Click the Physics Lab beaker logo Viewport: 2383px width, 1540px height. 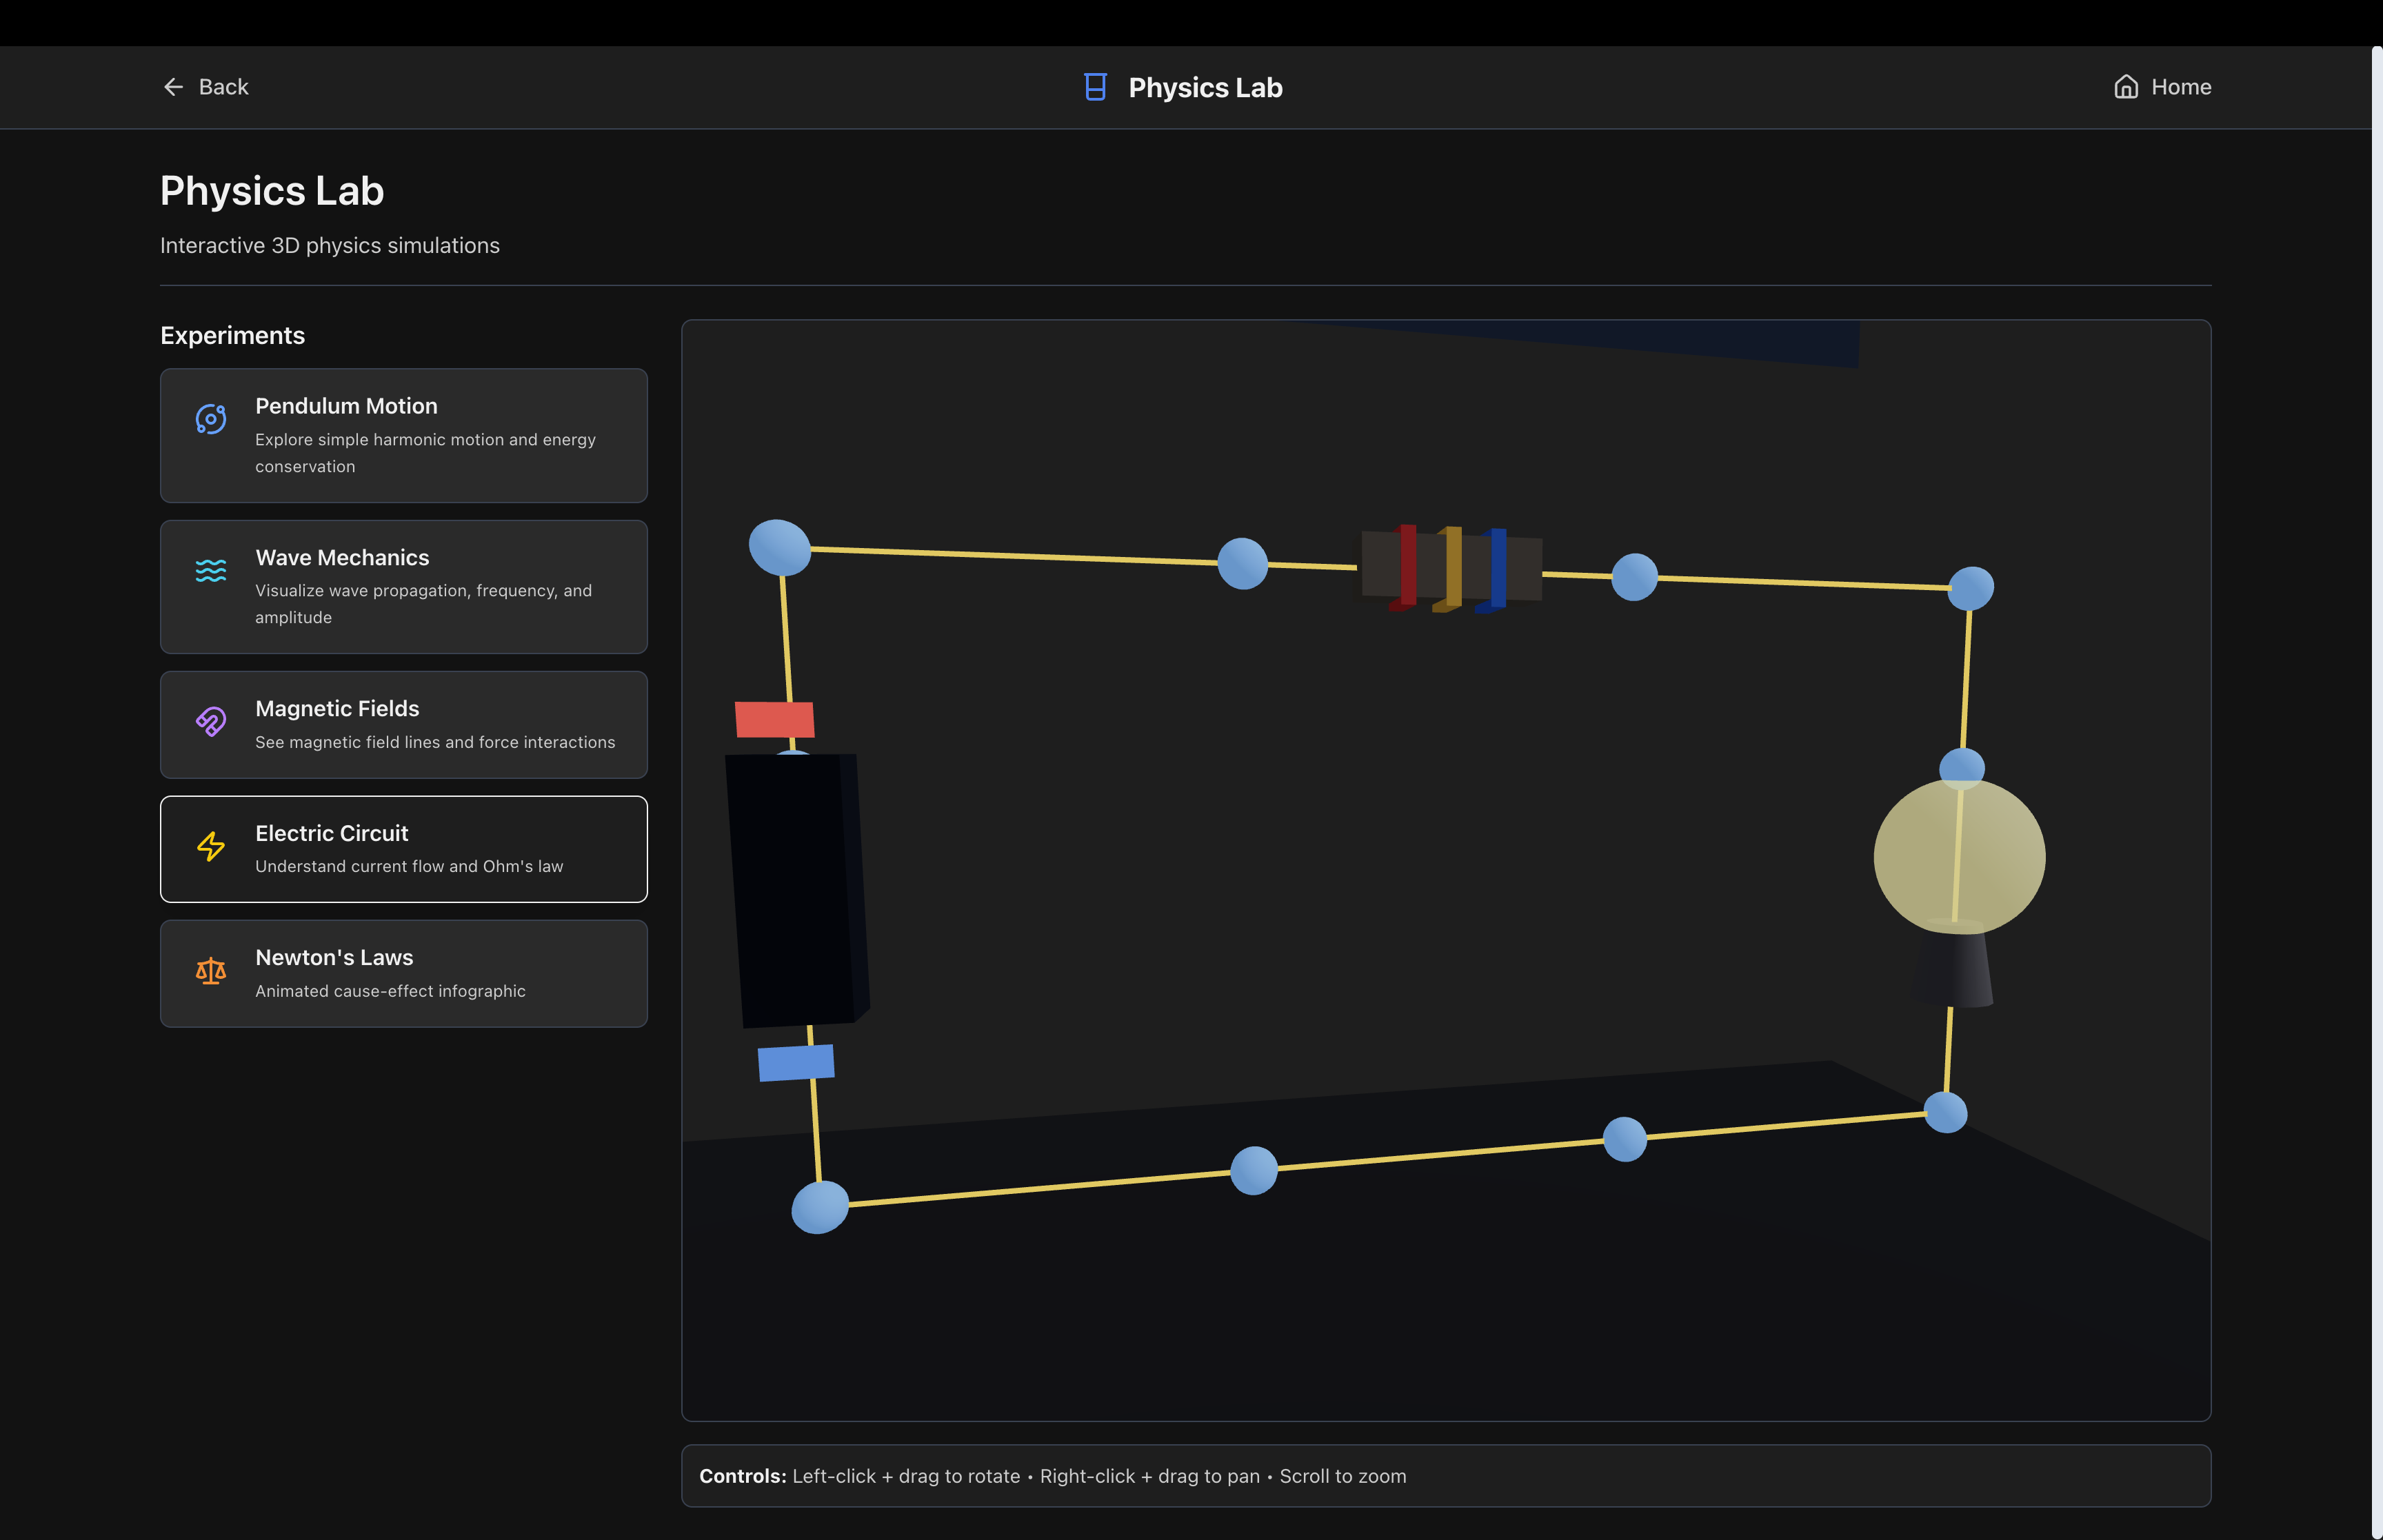coord(1095,87)
